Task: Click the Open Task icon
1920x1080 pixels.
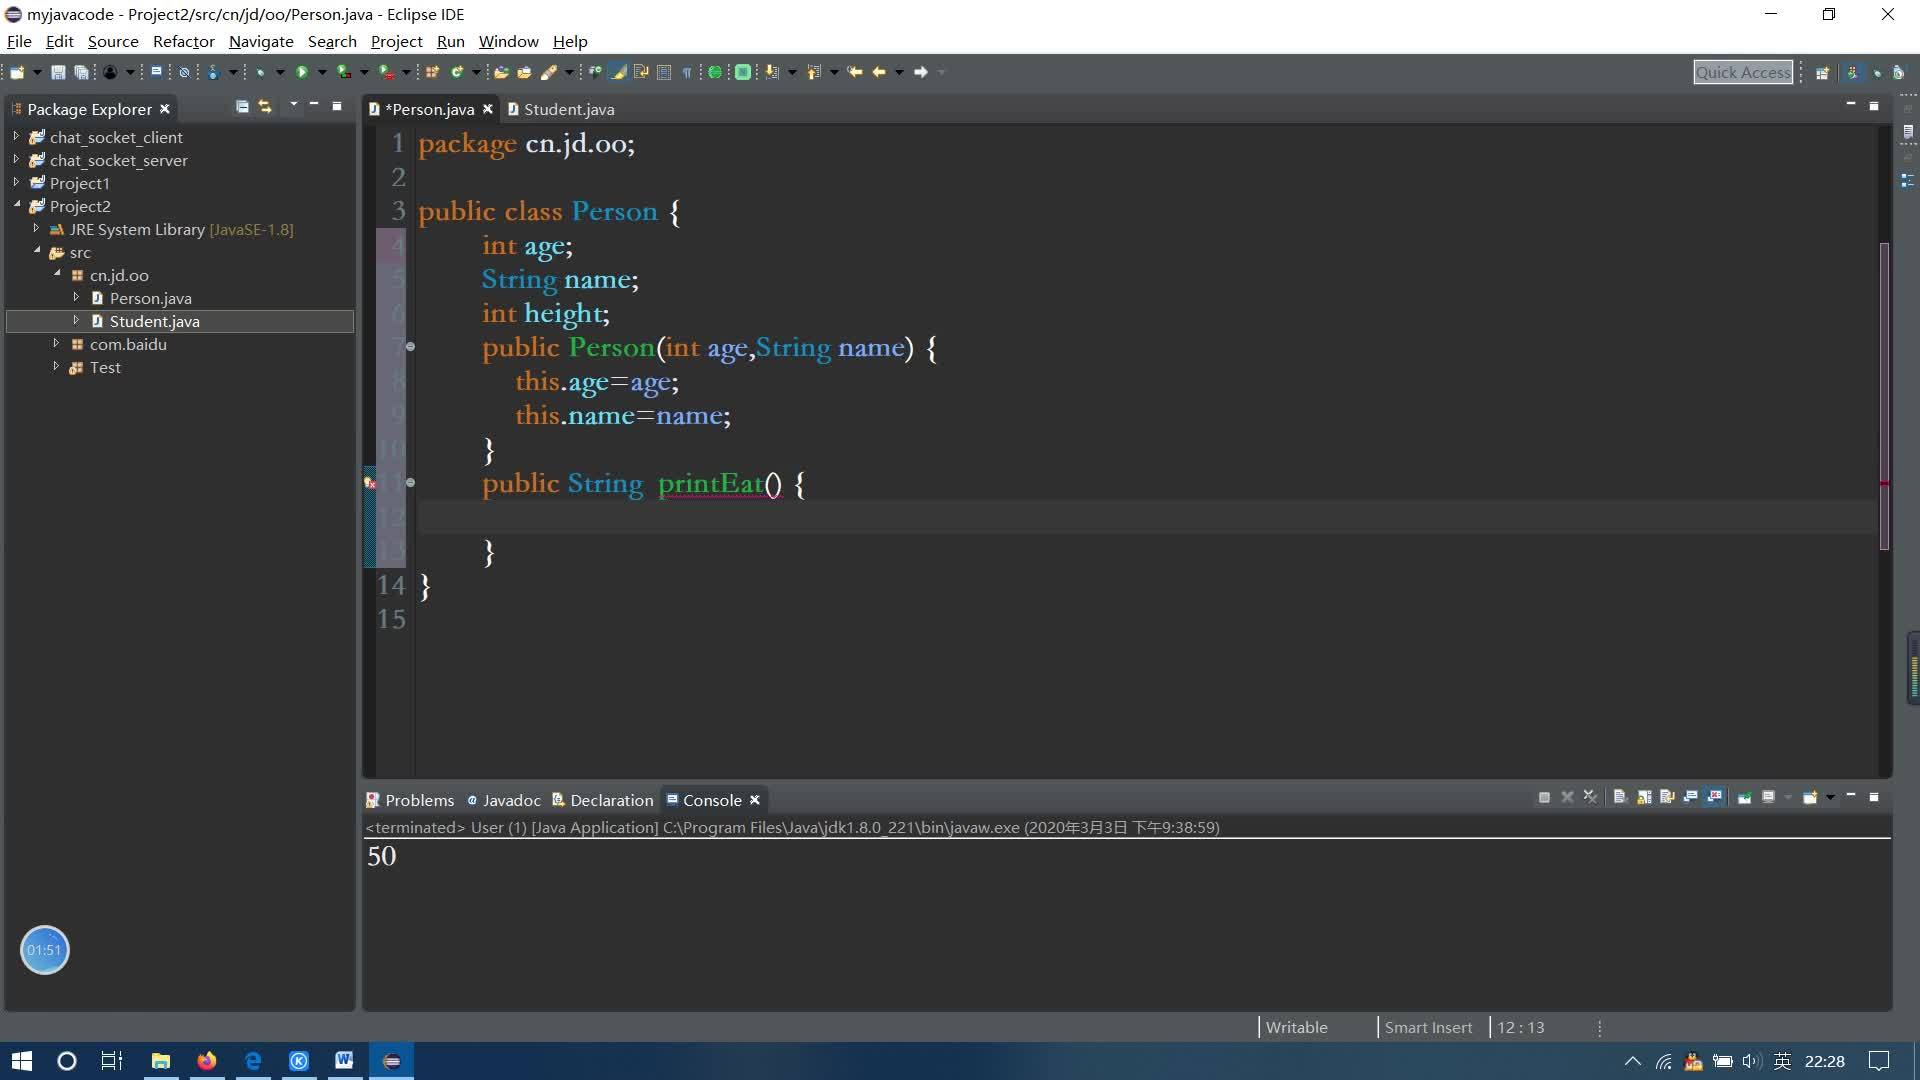Action: point(524,72)
